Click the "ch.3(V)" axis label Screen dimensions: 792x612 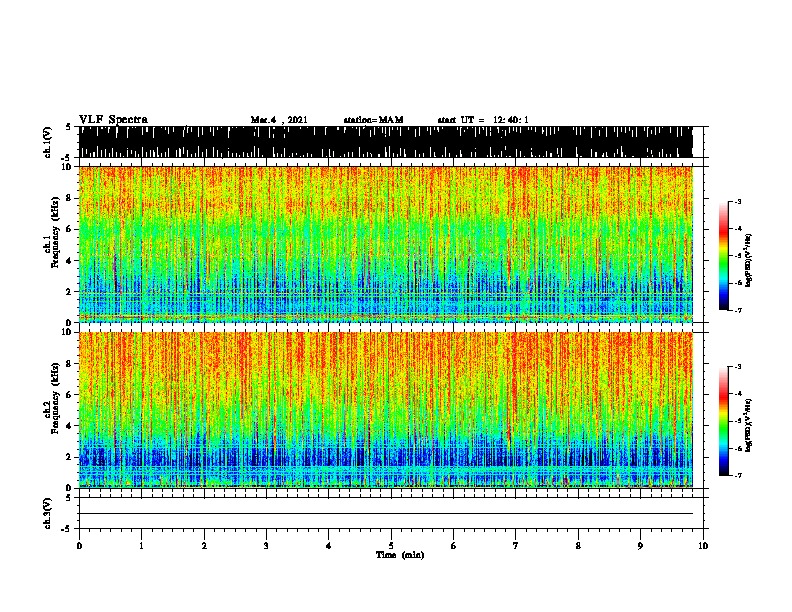[47, 514]
